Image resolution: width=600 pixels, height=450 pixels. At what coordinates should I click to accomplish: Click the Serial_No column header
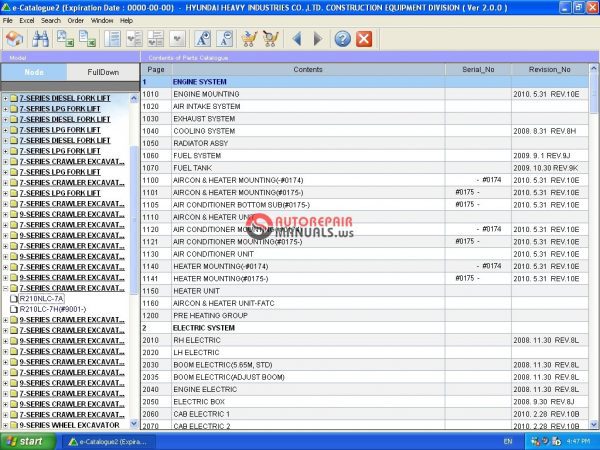click(x=478, y=70)
